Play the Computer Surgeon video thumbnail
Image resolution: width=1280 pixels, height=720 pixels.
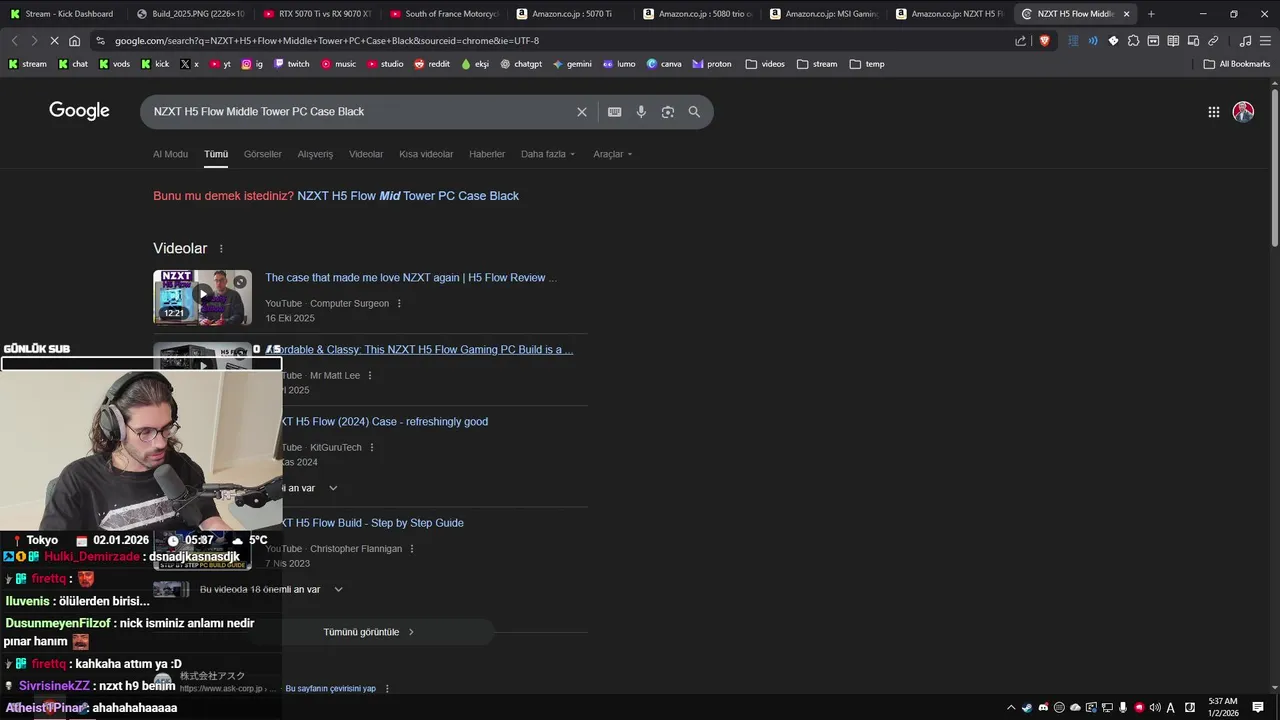pyautogui.click(x=202, y=297)
